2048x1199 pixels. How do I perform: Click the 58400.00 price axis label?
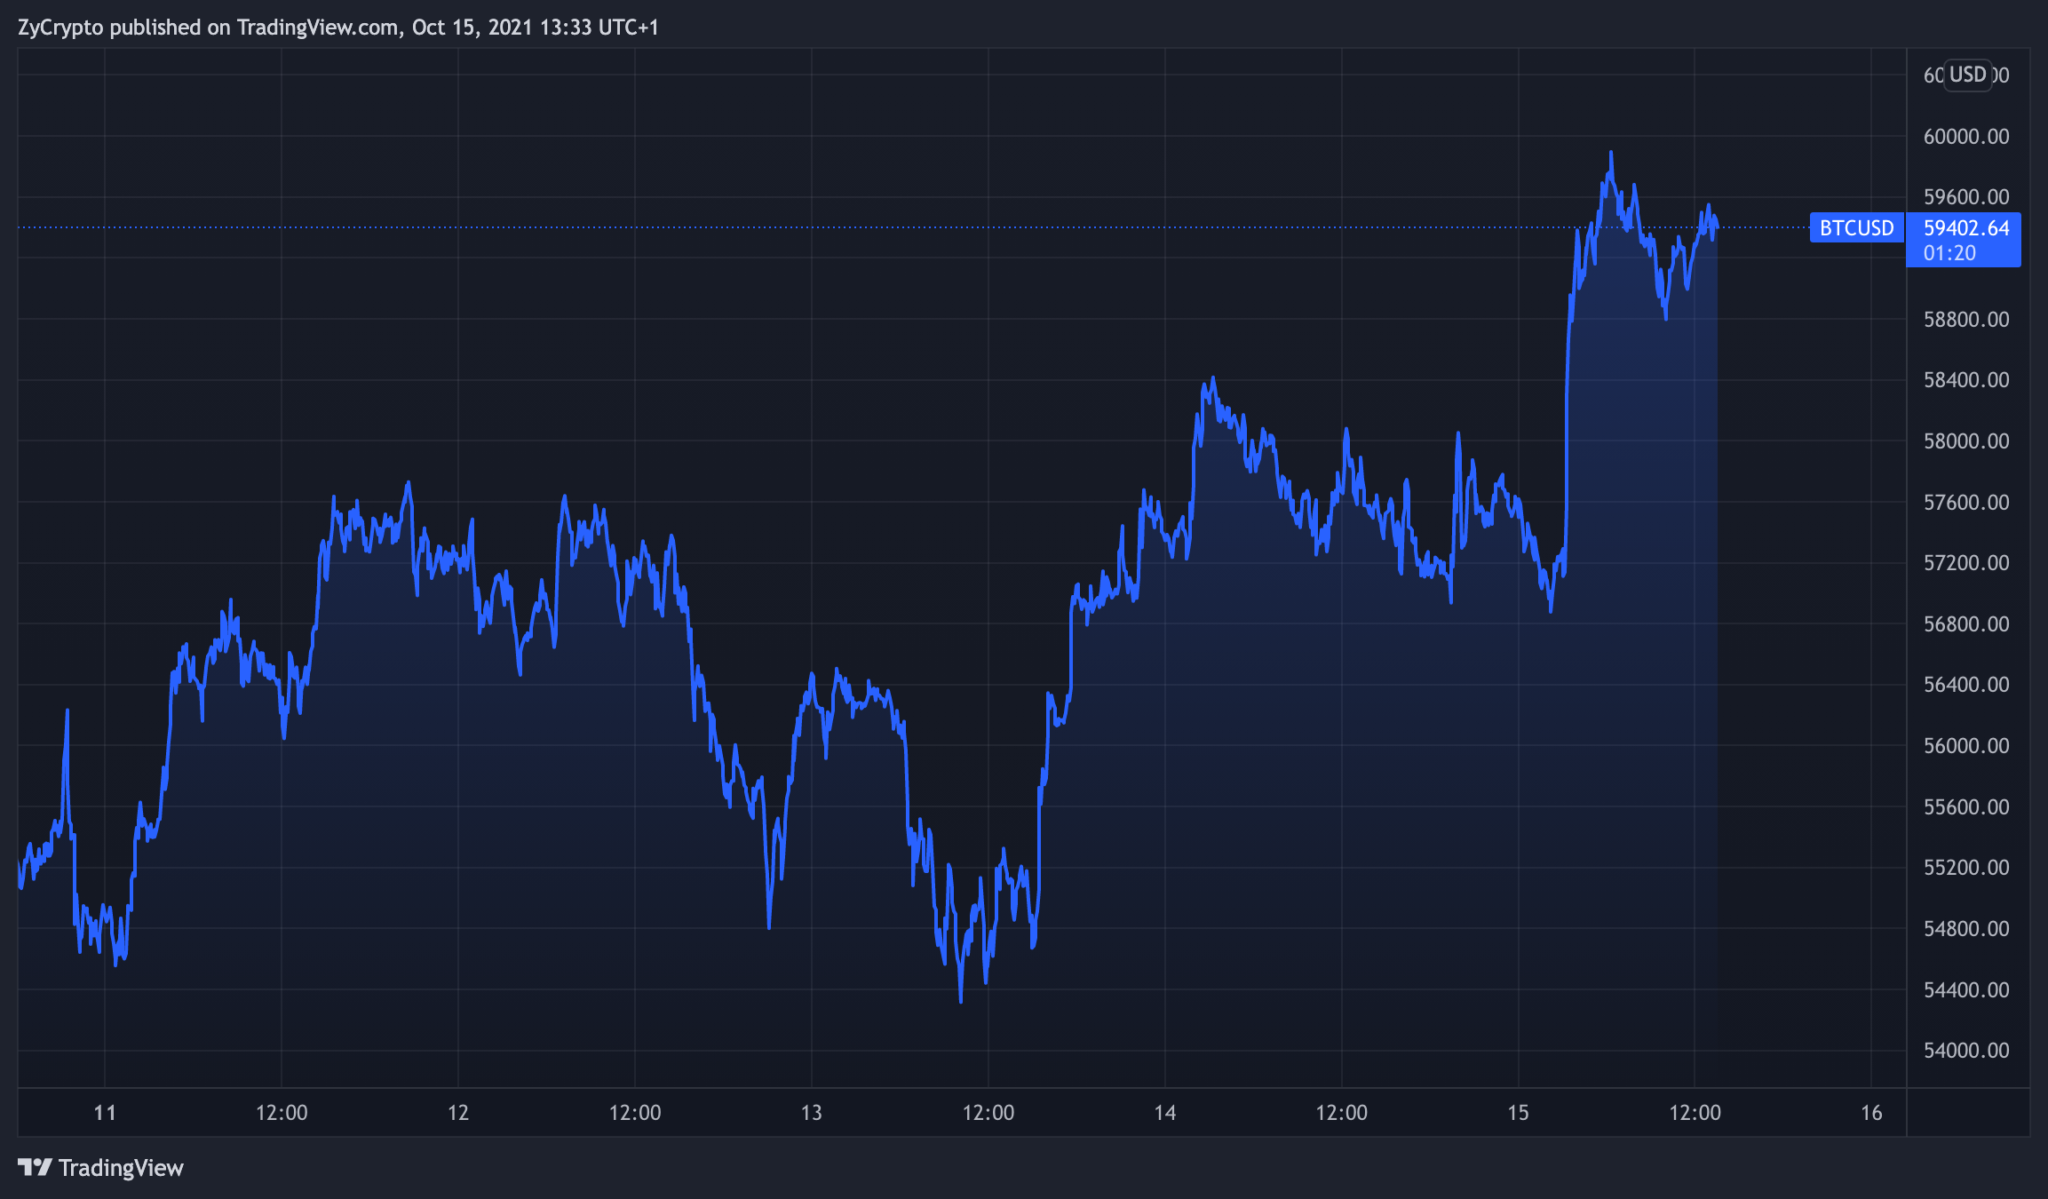click(1966, 380)
